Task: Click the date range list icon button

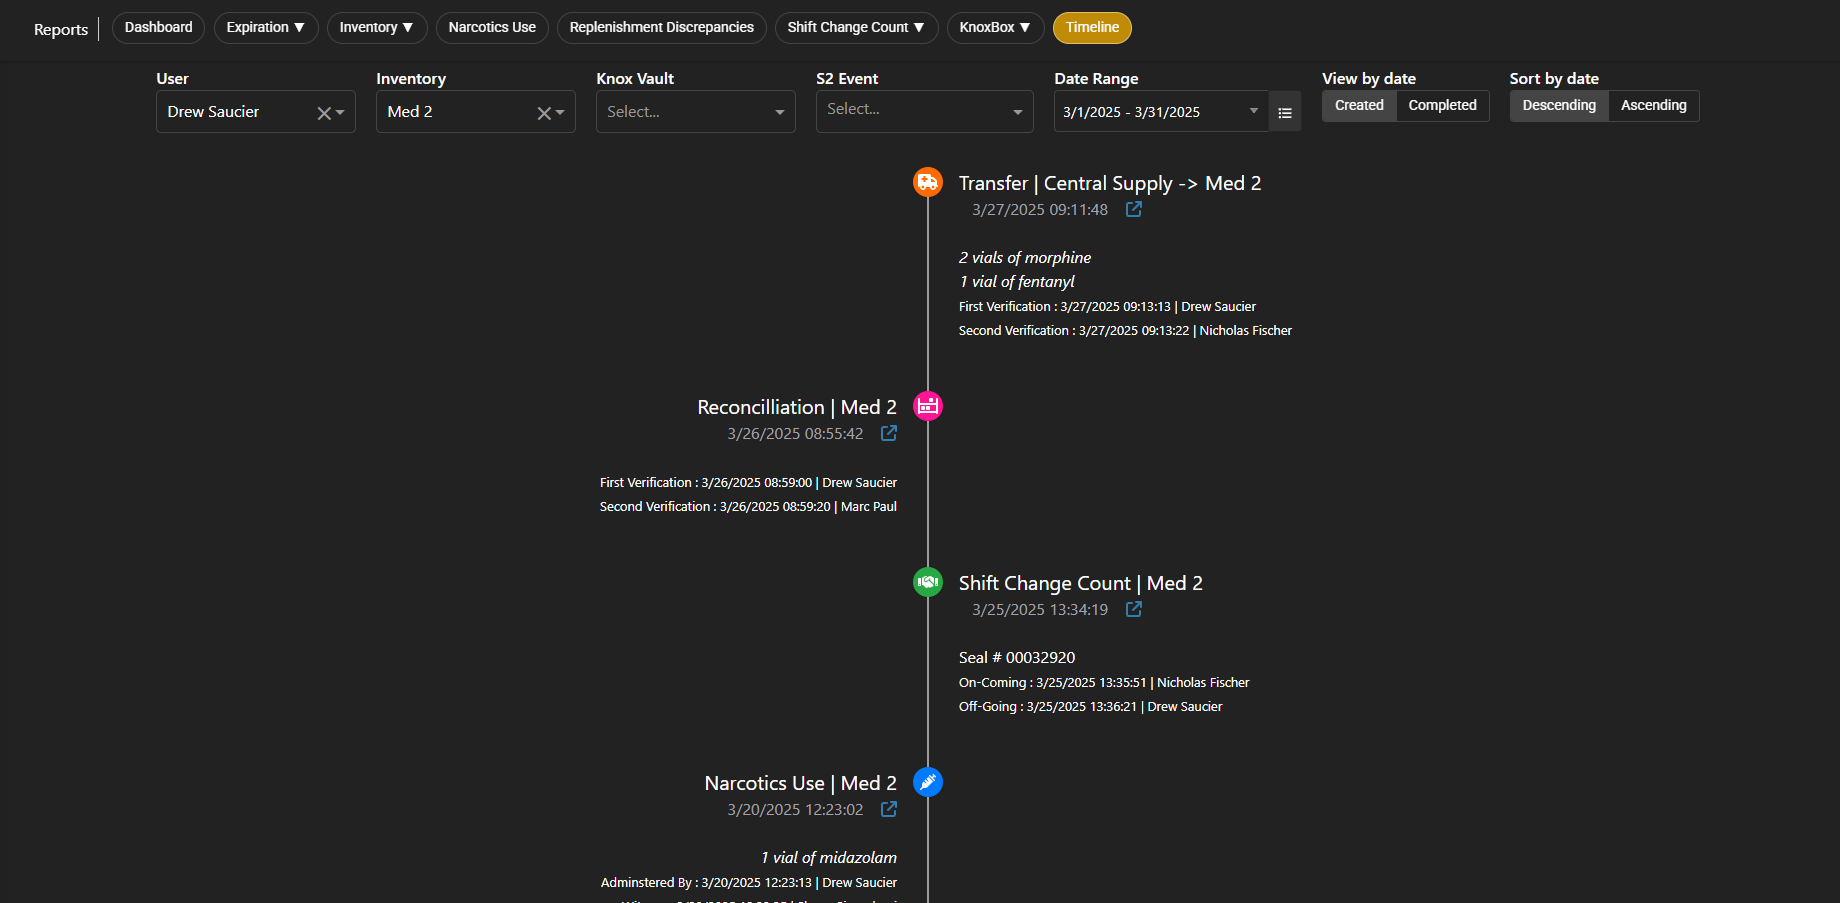Action: point(1285,112)
